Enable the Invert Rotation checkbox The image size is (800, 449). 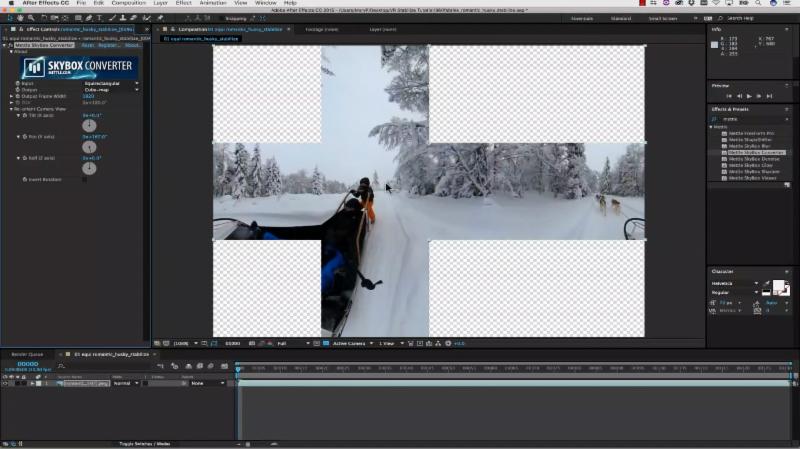click(85, 179)
